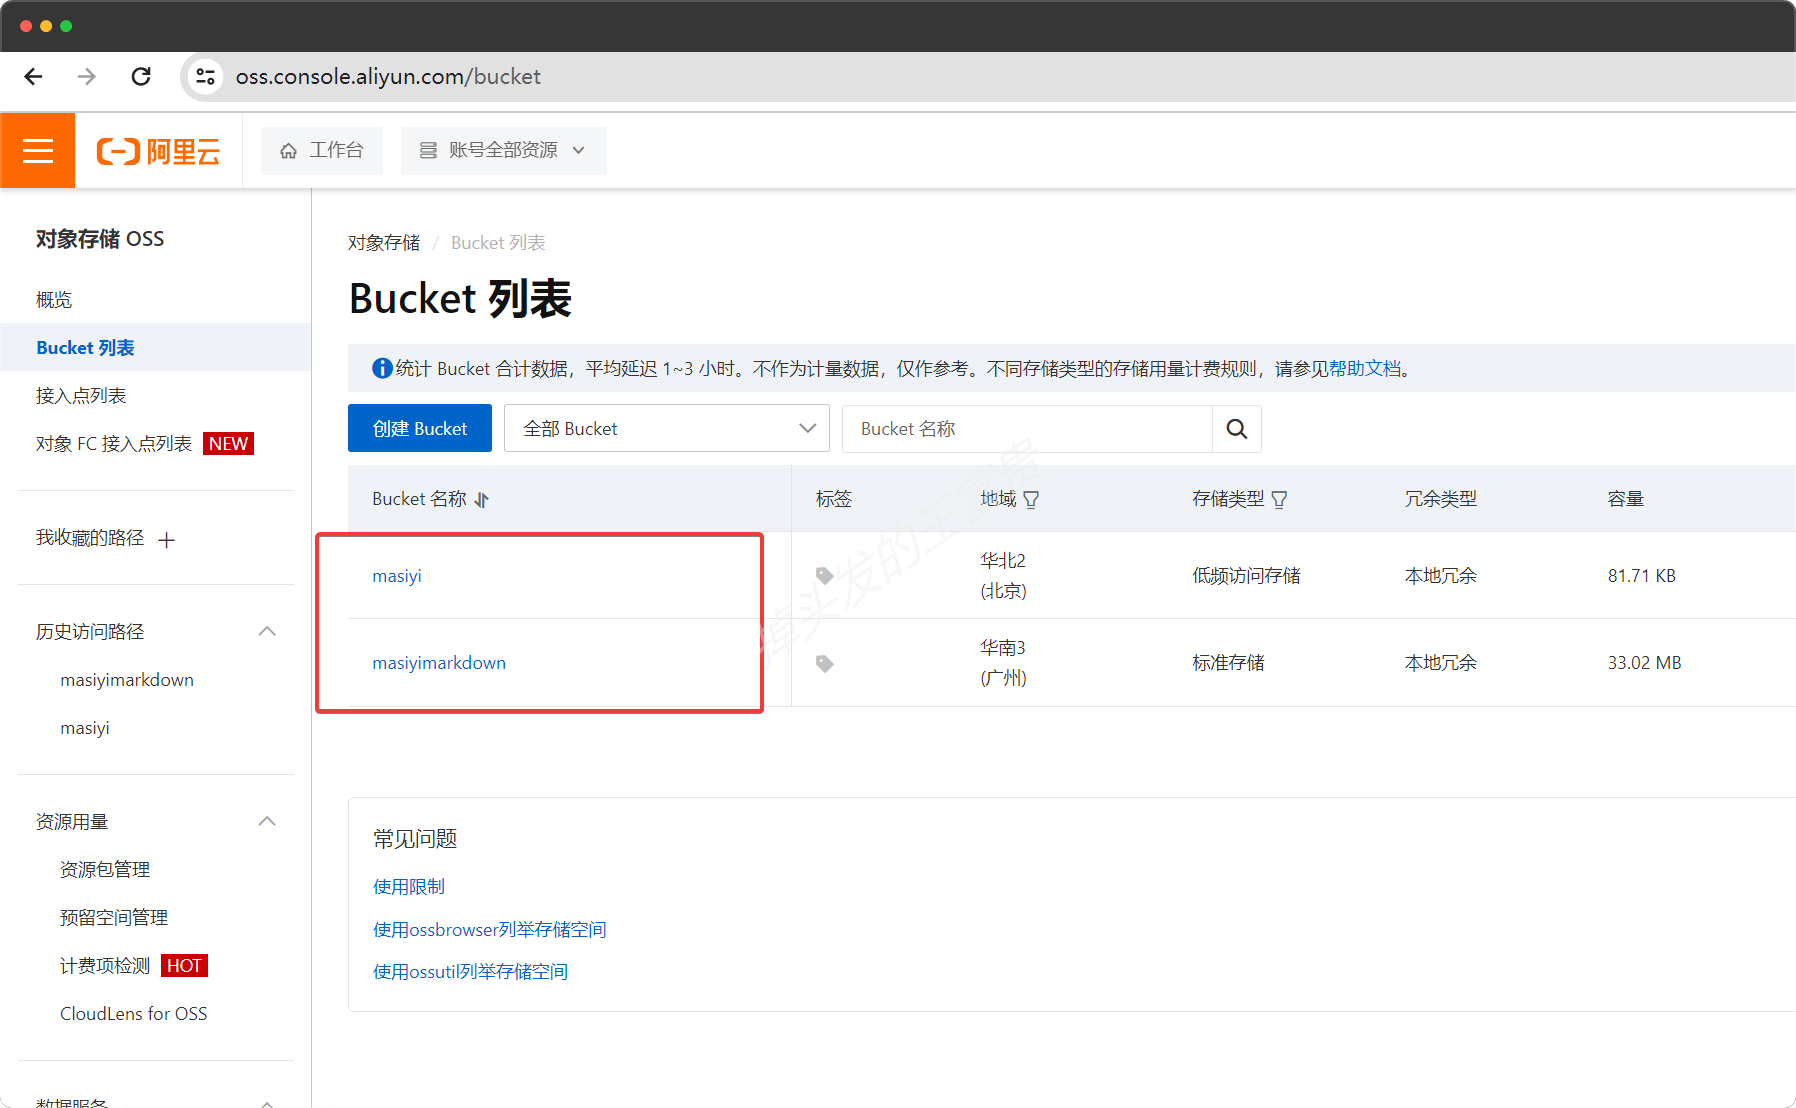Open the 账号全部资源 dropdown
1796x1108 pixels.
(x=504, y=151)
